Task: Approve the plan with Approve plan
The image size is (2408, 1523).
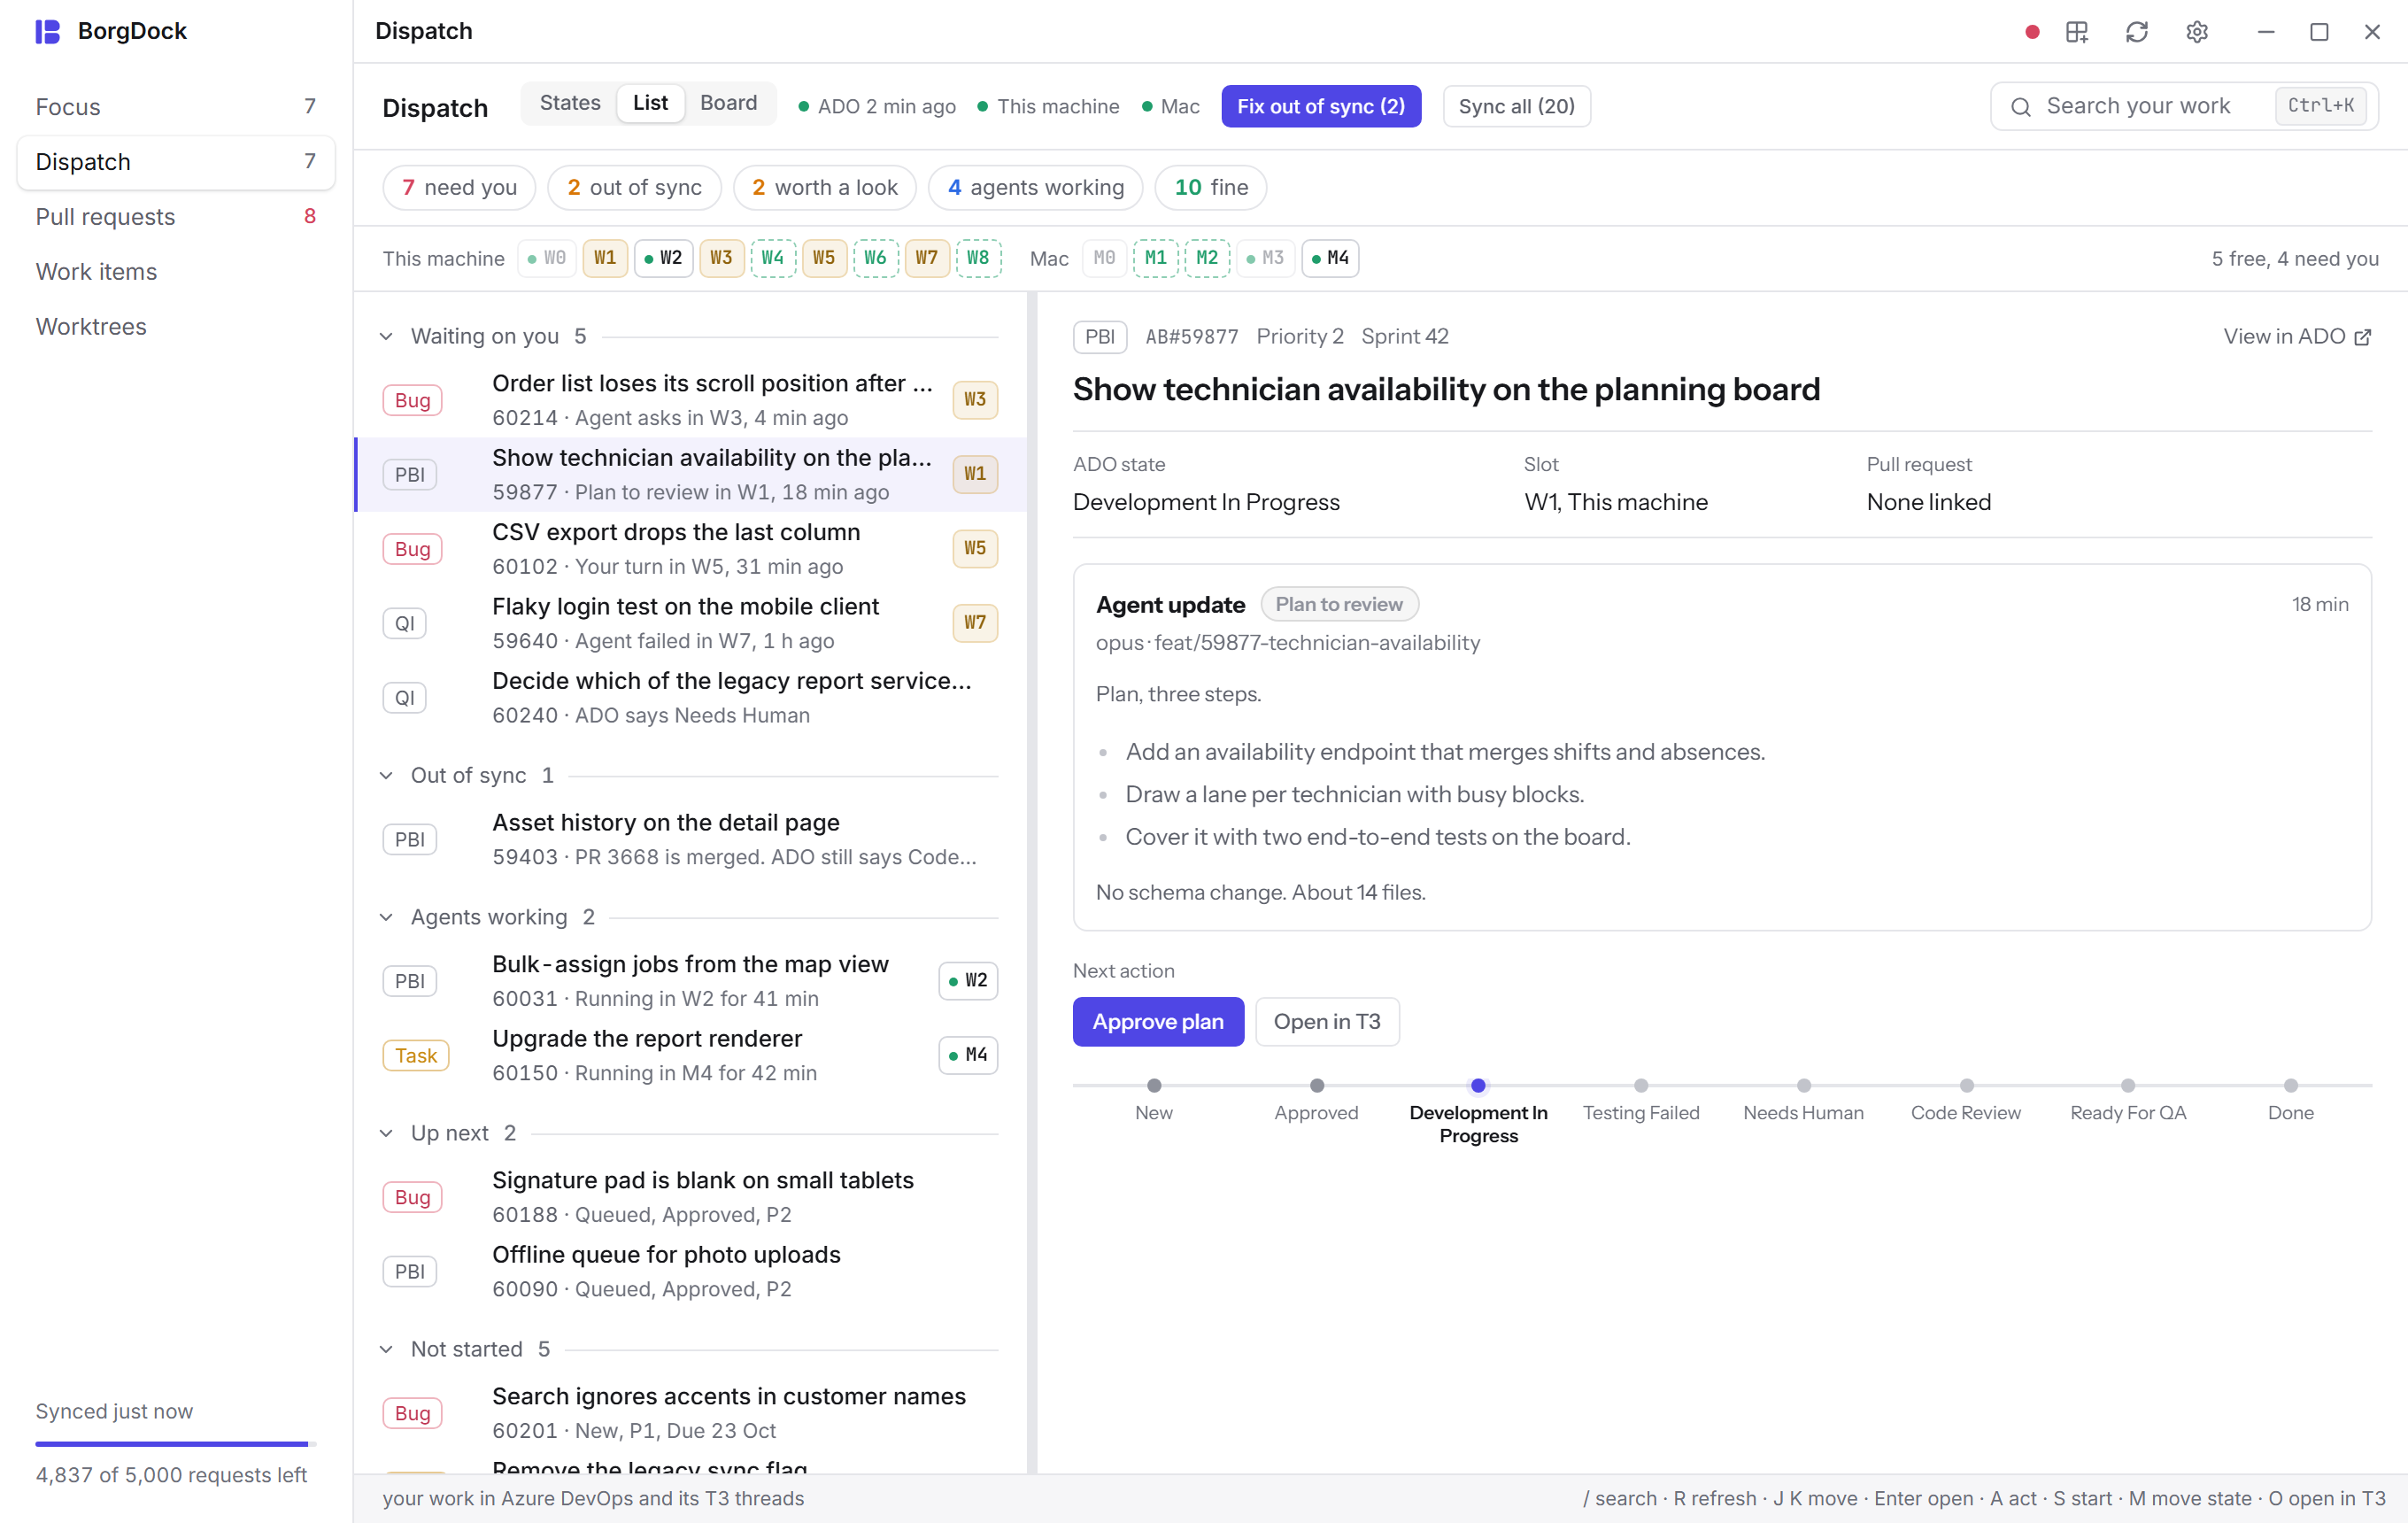Action: (x=1158, y=1022)
